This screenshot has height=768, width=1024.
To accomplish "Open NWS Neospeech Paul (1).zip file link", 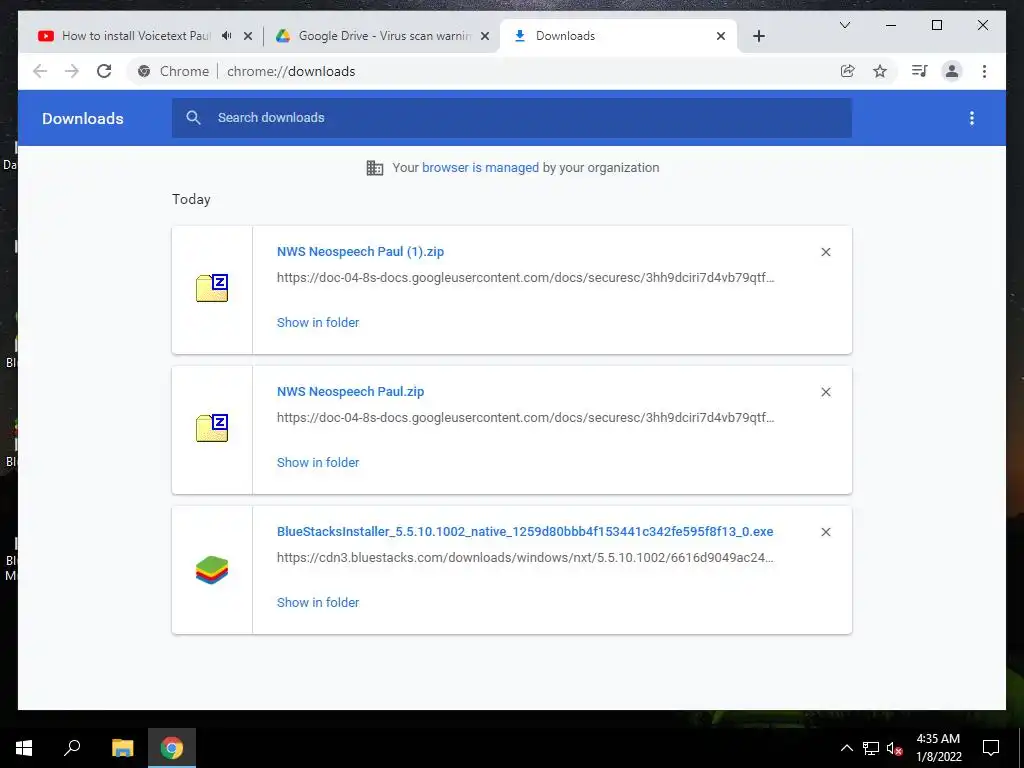I will click(360, 251).
